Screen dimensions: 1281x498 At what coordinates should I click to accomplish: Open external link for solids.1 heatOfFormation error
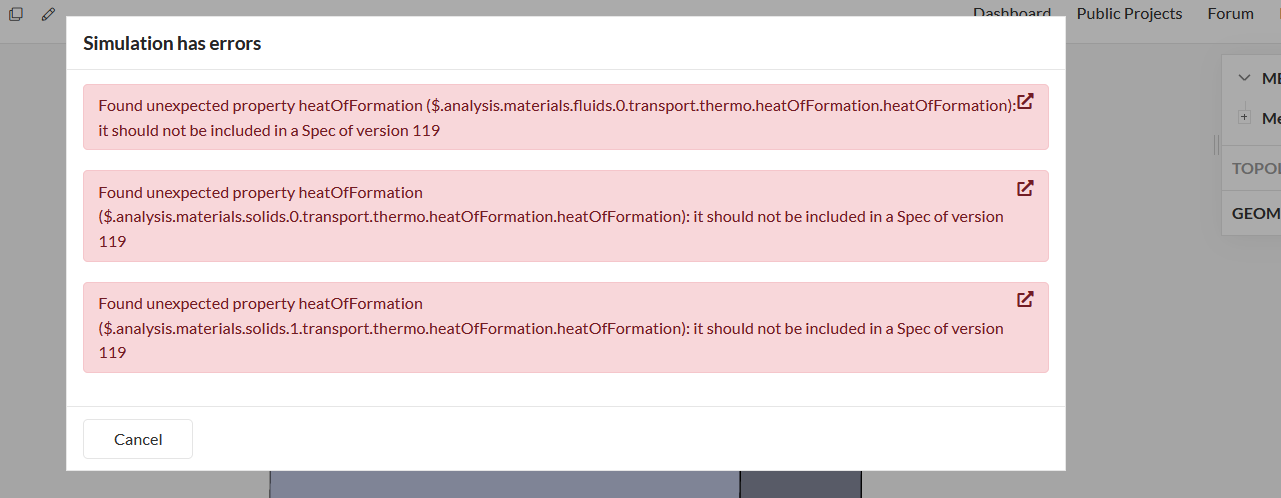tap(1025, 299)
